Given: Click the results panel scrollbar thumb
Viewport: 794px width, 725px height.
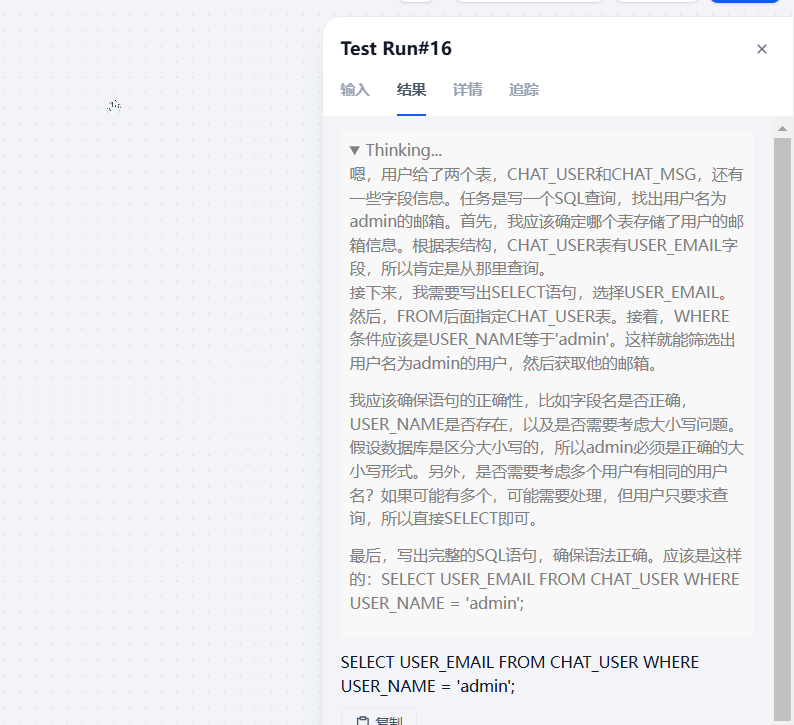Looking at the screenshot, I should tap(782, 428).
